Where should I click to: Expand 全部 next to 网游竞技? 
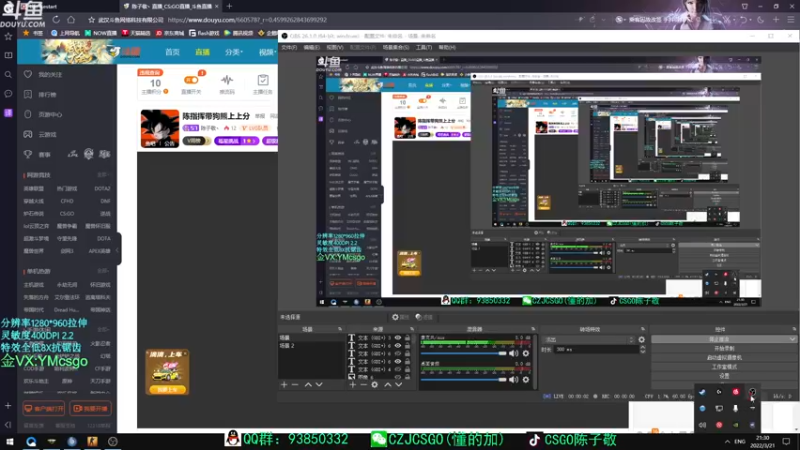(x=103, y=175)
